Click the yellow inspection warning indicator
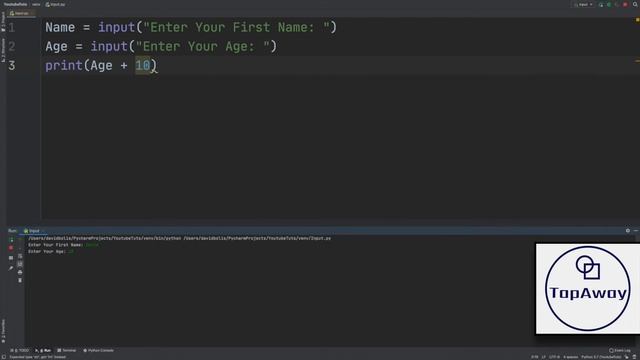640x360 pixels. pyautogui.click(x=637, y=20)
